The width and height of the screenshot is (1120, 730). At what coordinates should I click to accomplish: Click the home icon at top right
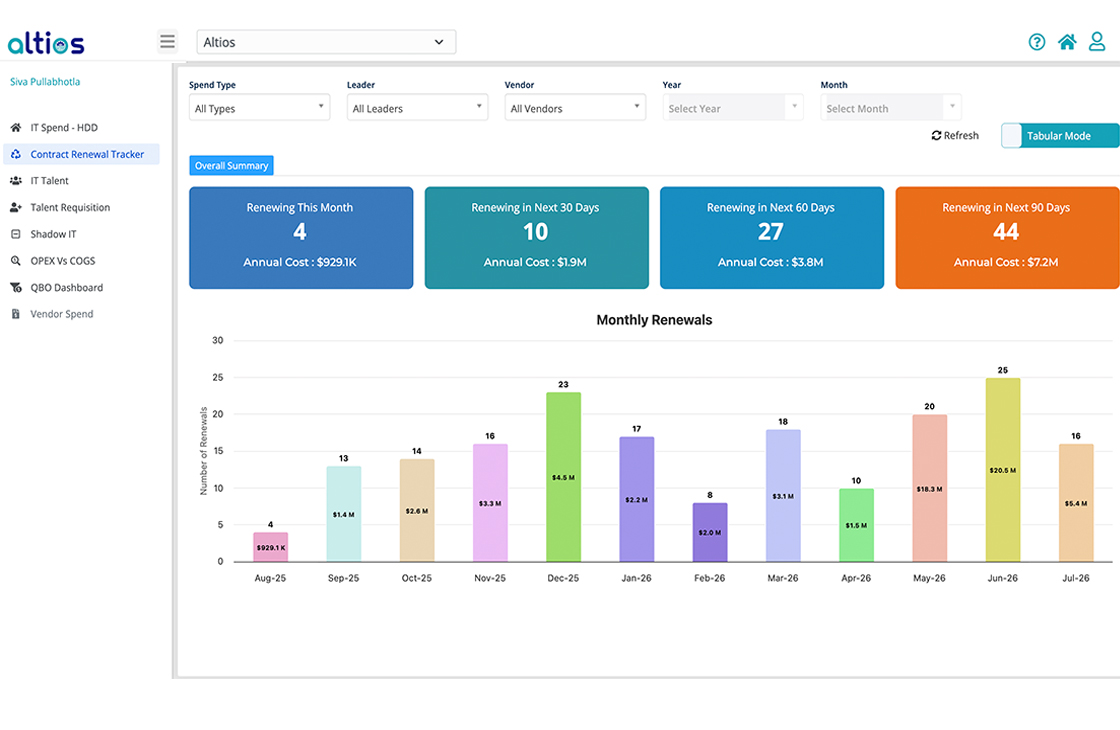(1067, 41)
